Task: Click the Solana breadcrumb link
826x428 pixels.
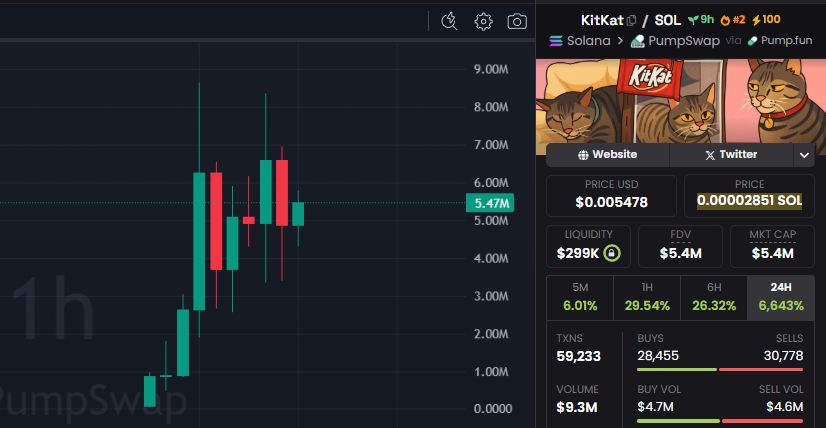Action: coord(588,41)
